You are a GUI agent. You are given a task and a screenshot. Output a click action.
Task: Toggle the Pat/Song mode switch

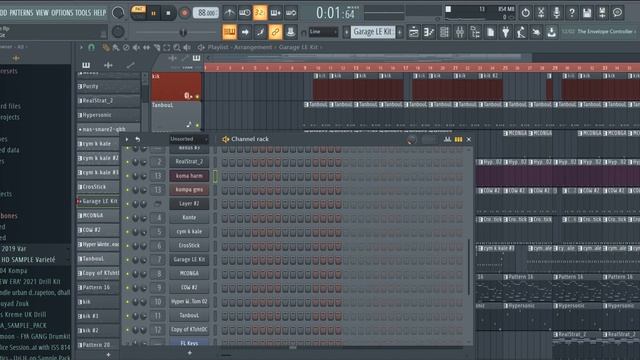[x=138, y=13]
